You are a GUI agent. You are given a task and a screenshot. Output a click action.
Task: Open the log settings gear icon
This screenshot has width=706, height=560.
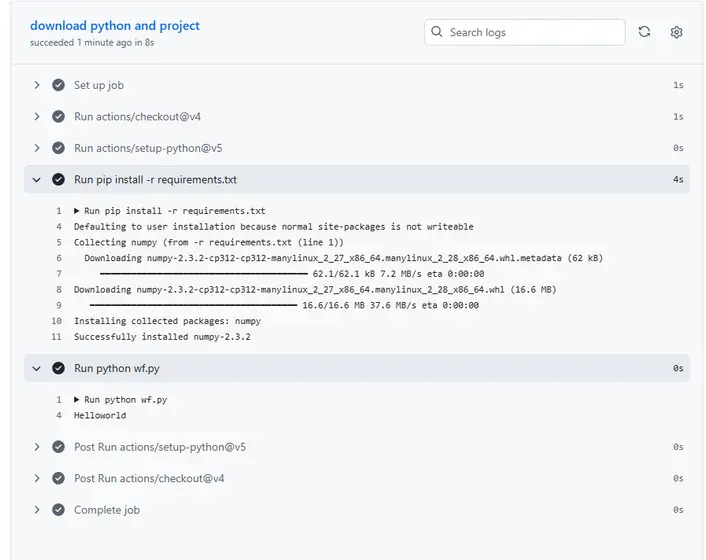pyautogui.click(x=677, y=32)
